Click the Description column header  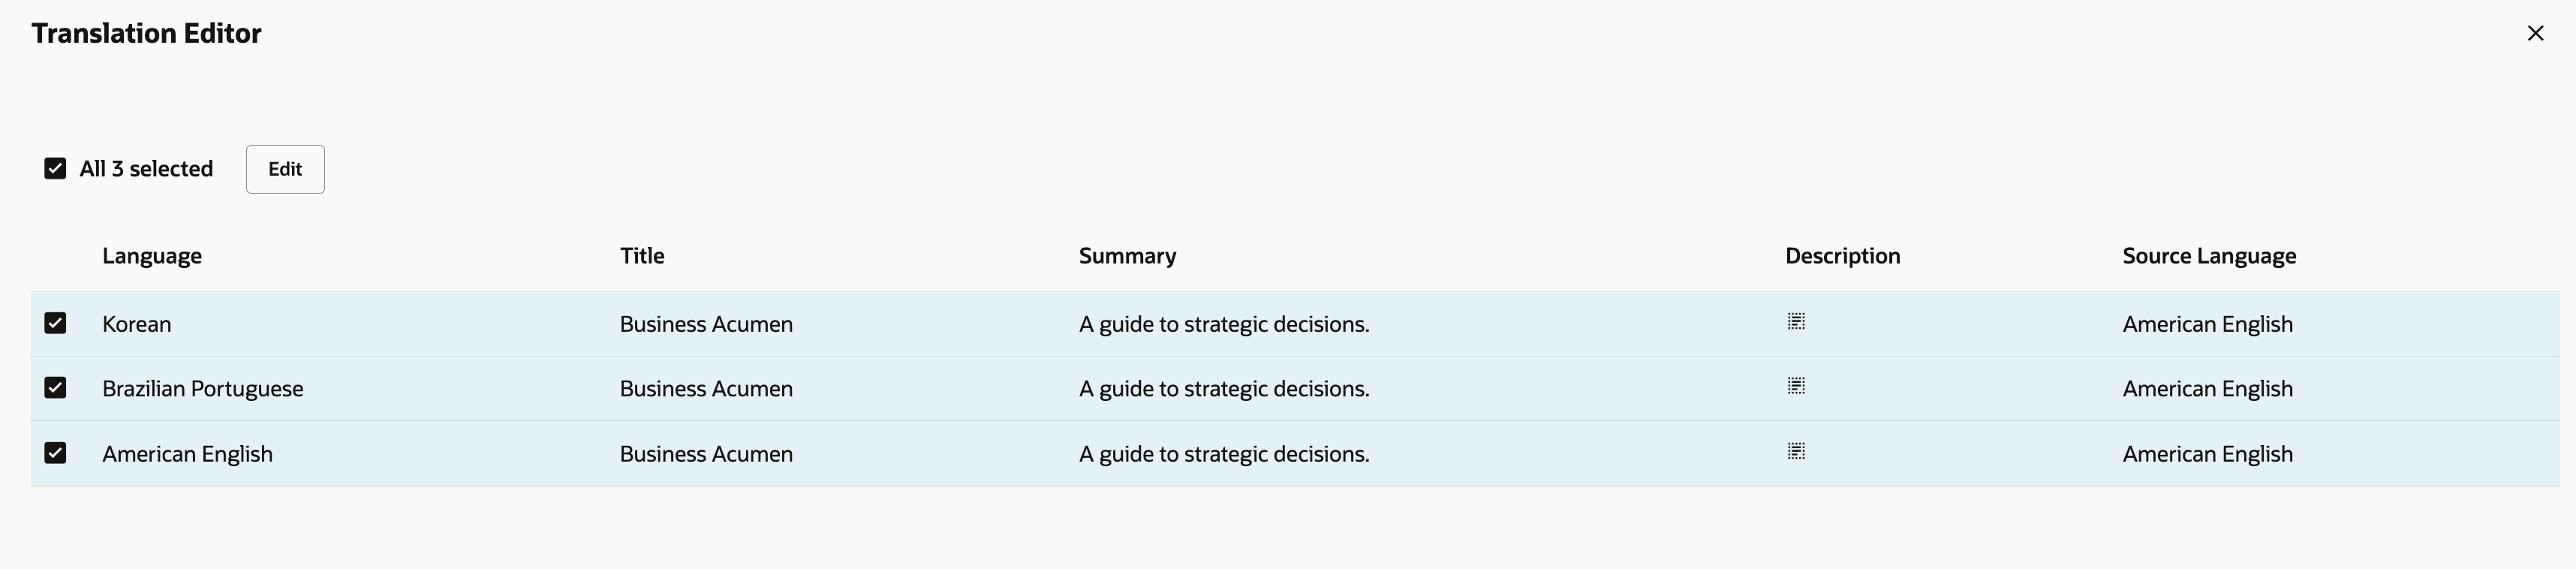[x=1842, y=256]
